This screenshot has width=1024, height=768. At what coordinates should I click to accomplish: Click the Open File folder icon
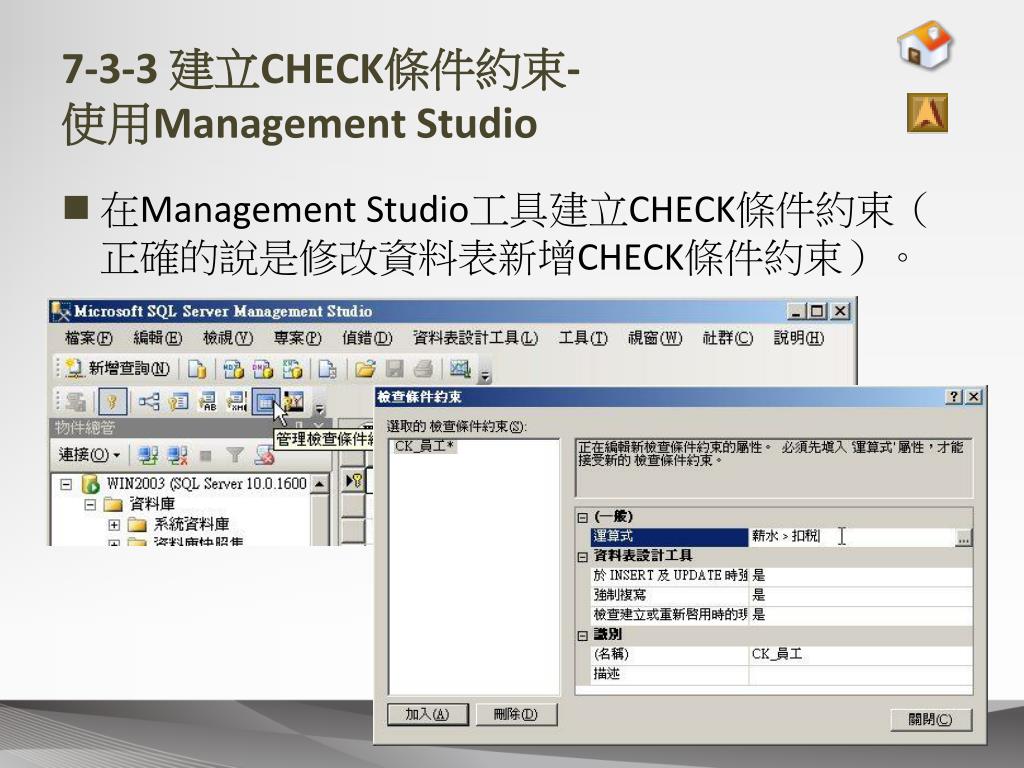coord(365,369)
